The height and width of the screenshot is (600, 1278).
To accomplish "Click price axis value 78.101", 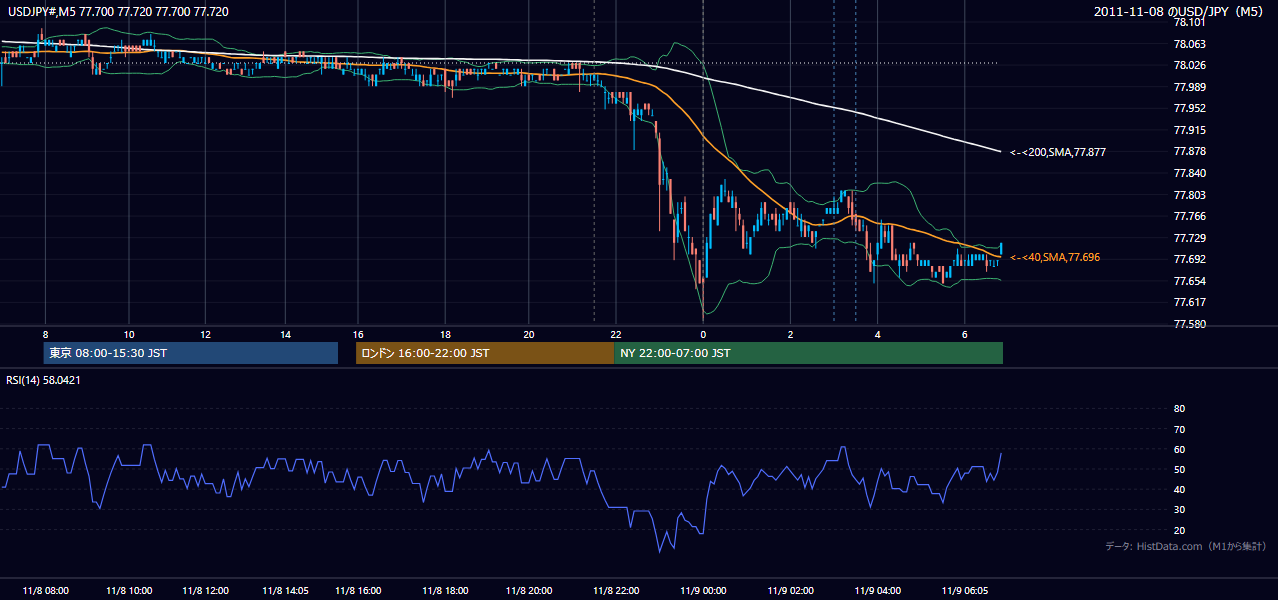I will tap(1189, 22).
